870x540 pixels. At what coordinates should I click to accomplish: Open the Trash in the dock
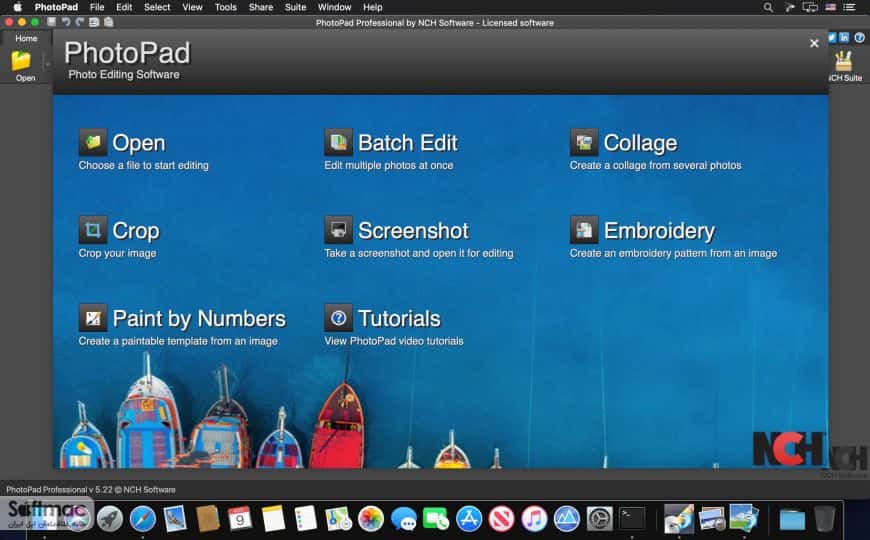point(825,519)
